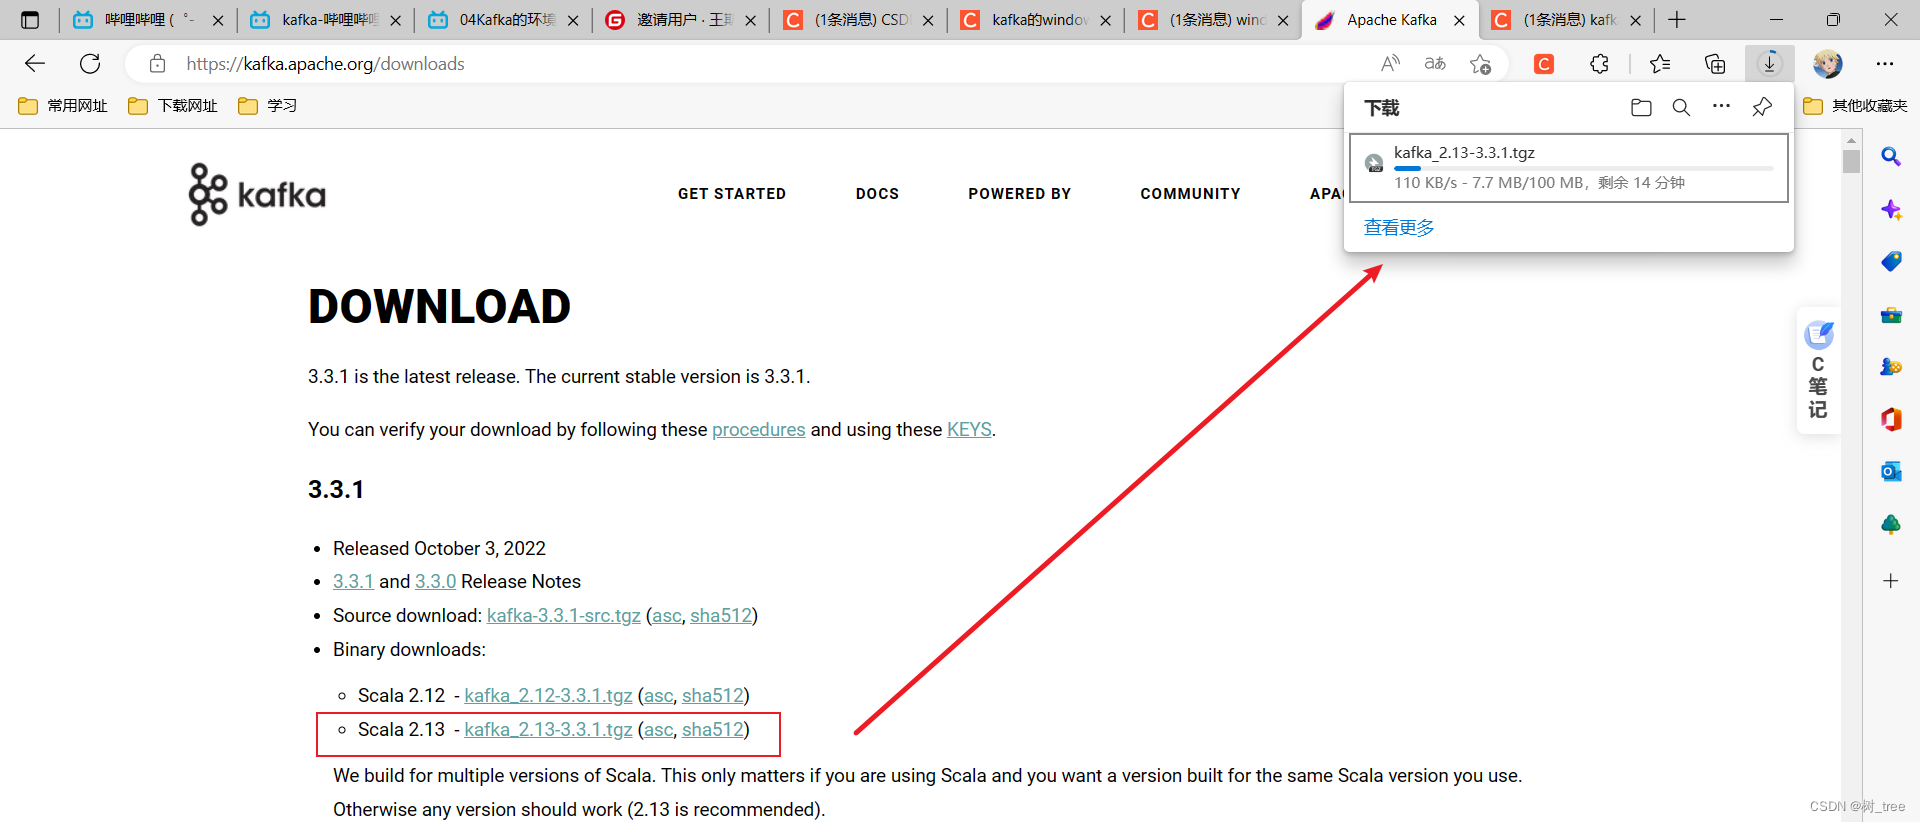Open the Favorites list icon
The image size is (1920, 822).
click(x=1660, y=64)
